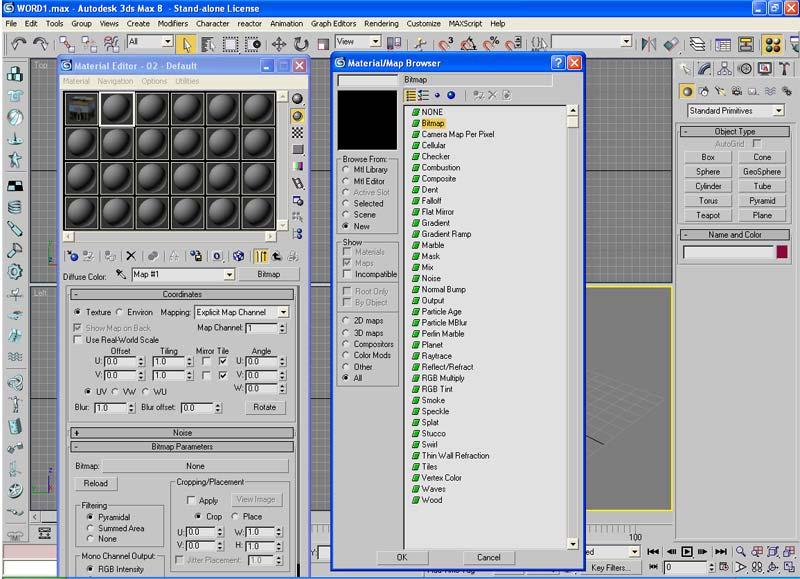This screenshot has width=800, height=579.
Task: Open the Customize menu
Action: pos(423,23)
